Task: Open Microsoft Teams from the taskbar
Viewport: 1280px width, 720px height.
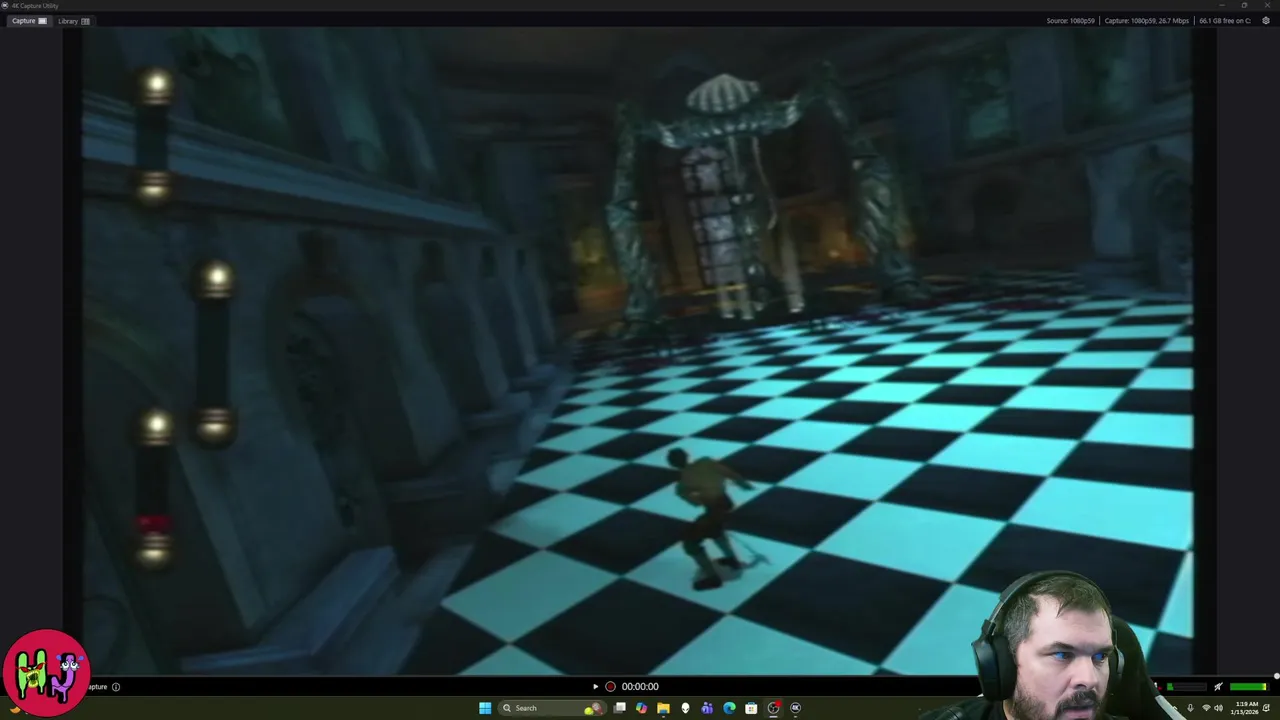Action: click(x=707, y=708)
